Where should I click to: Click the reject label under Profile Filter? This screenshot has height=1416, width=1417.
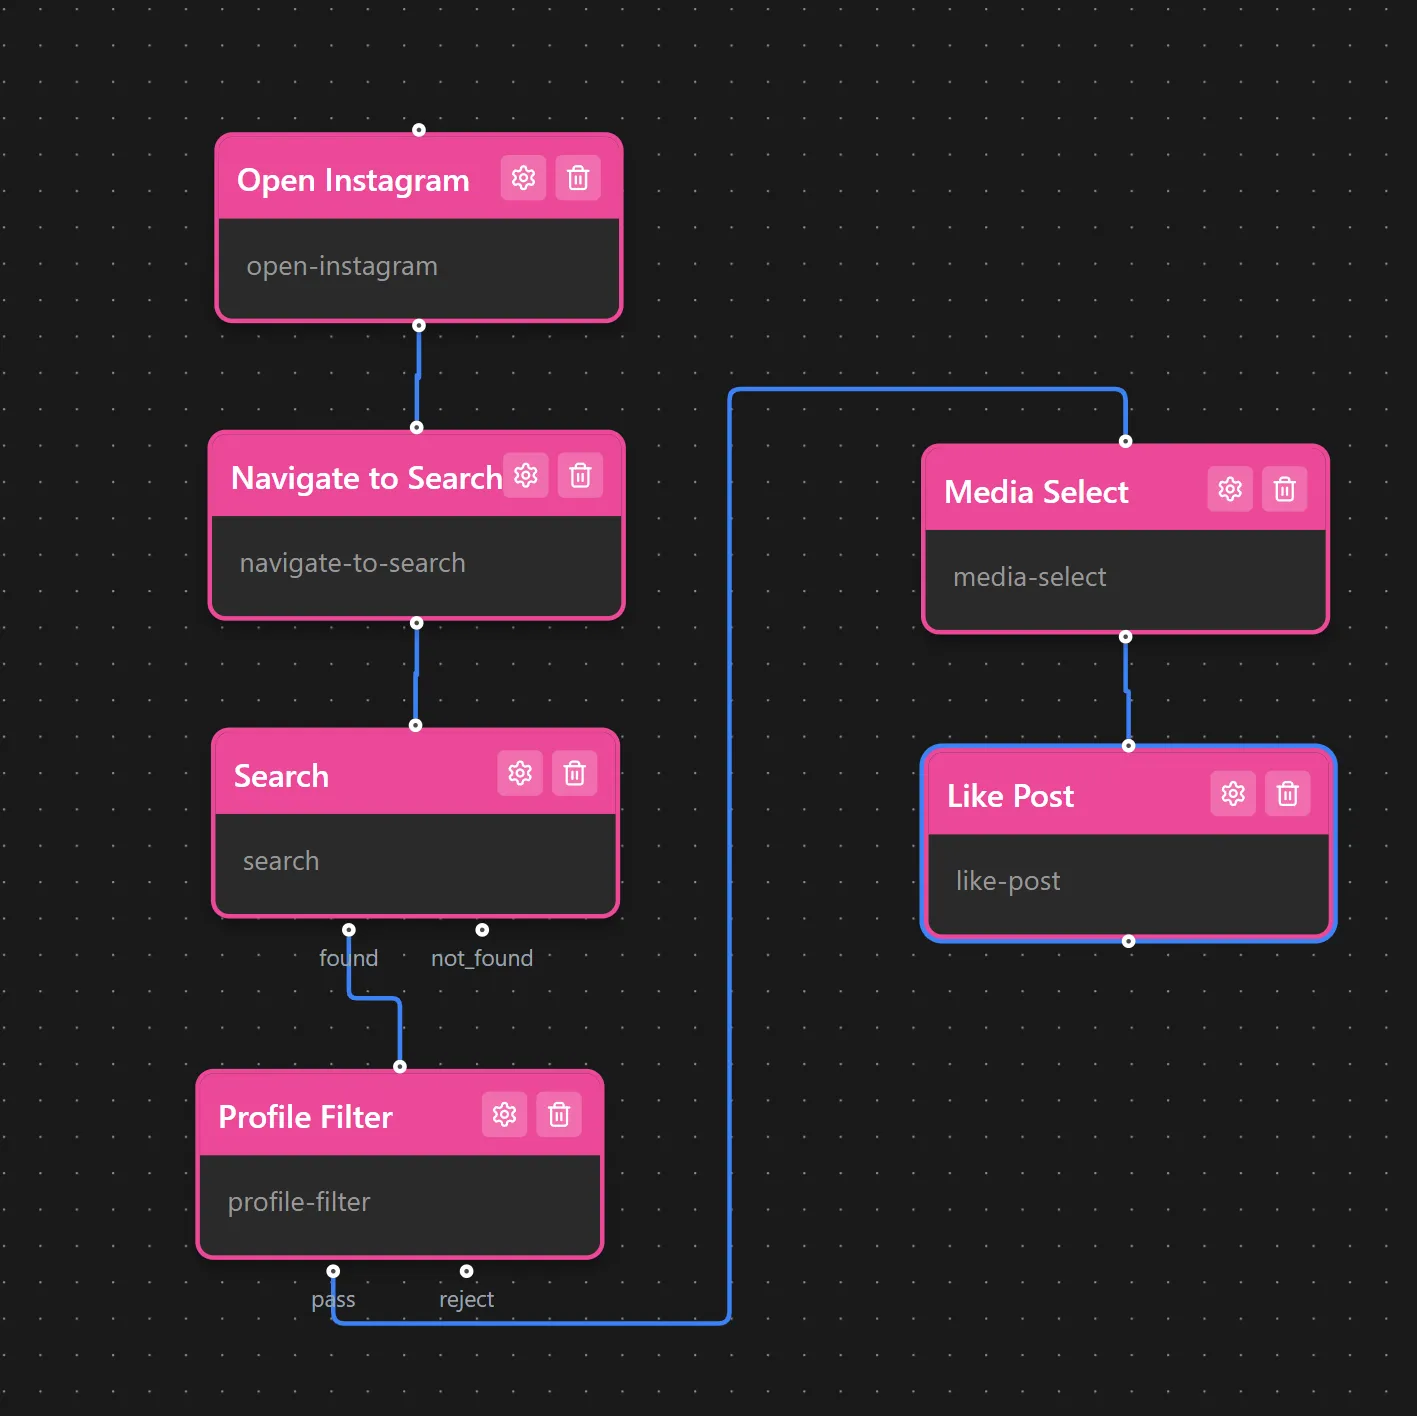click(x=466, y=1299)
